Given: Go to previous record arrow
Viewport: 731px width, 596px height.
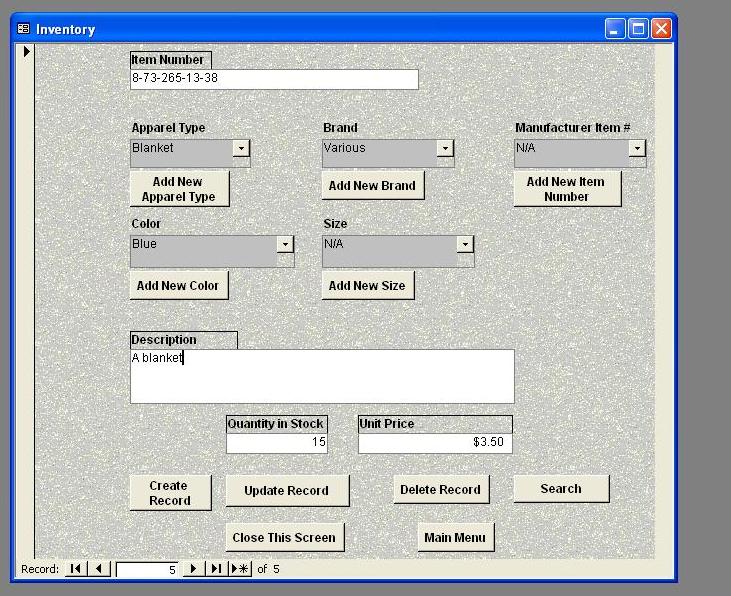Looking at the screenshot, I should pyautogui.click(x=99, y=569).
